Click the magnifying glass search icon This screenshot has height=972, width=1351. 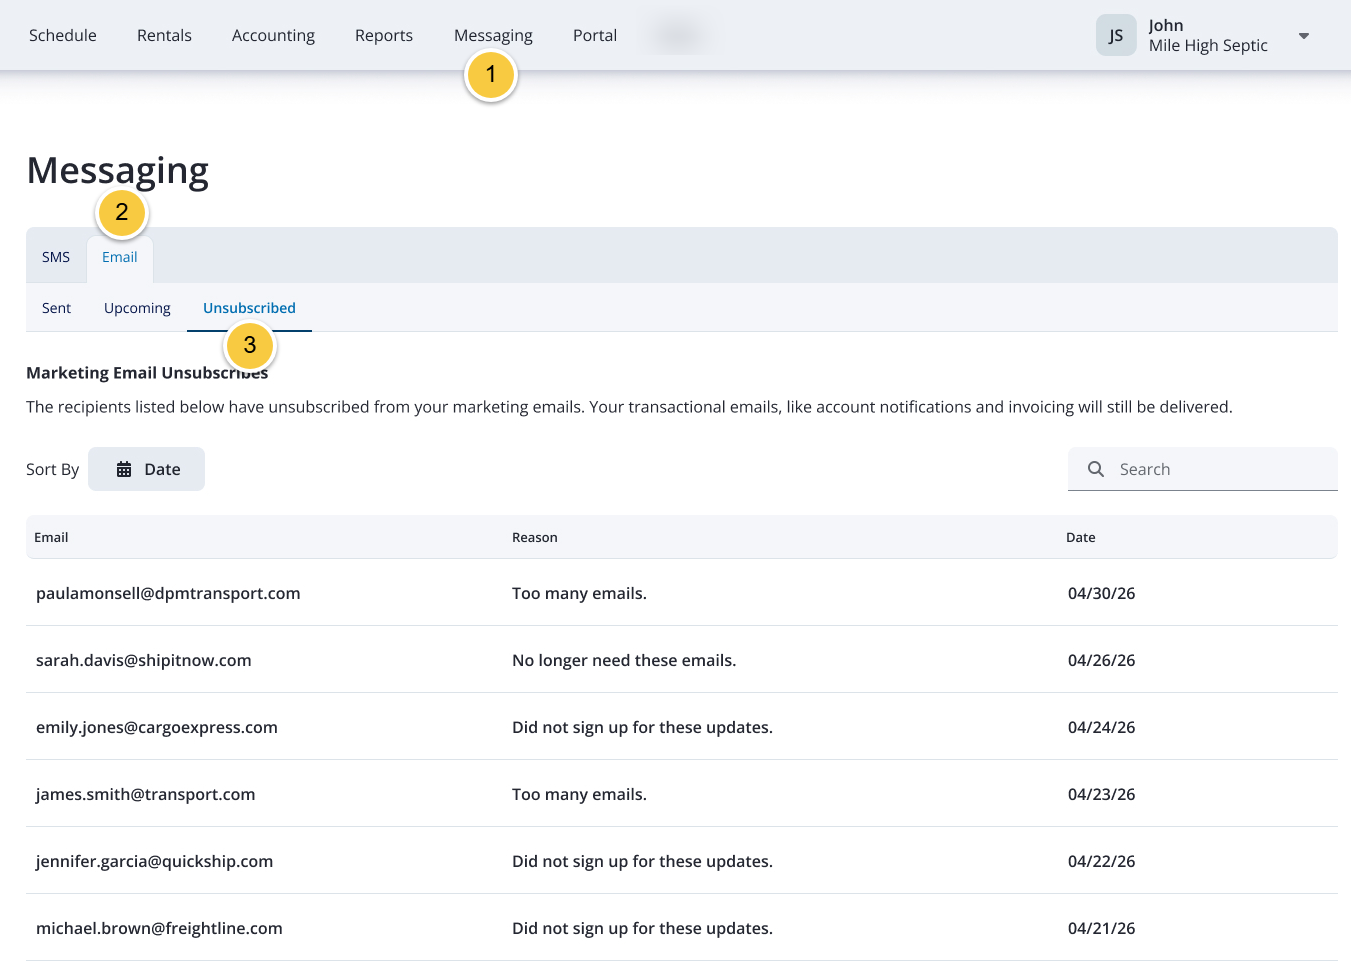tap(1096, 469)
